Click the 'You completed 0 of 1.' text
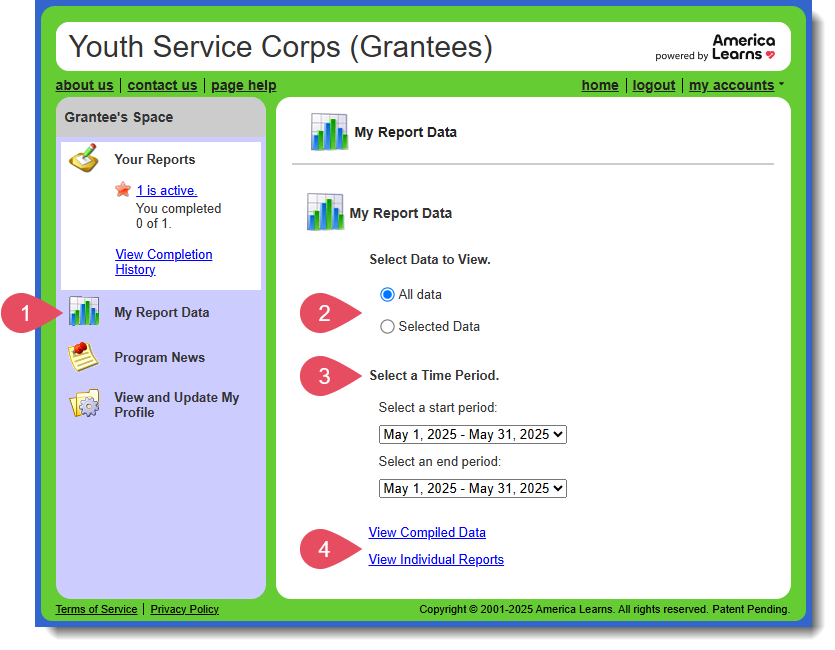Image resolution: width=835 pixels, height=650 pixels. tap(178, 216)
